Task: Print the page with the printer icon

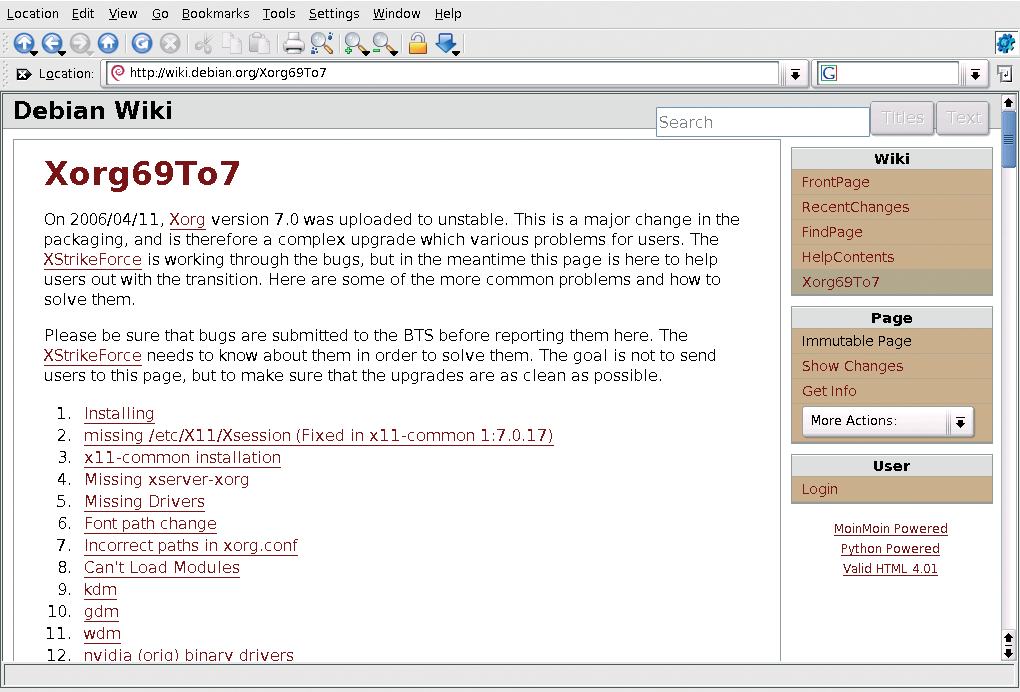Action: coord(293,44)
